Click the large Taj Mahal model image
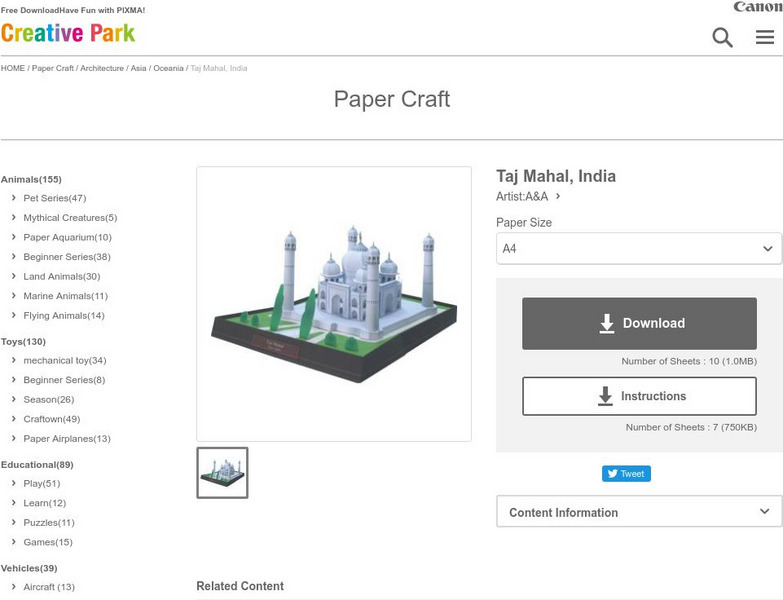The width and height of the screenshot is (783, 600). click(x=334, y=304)
